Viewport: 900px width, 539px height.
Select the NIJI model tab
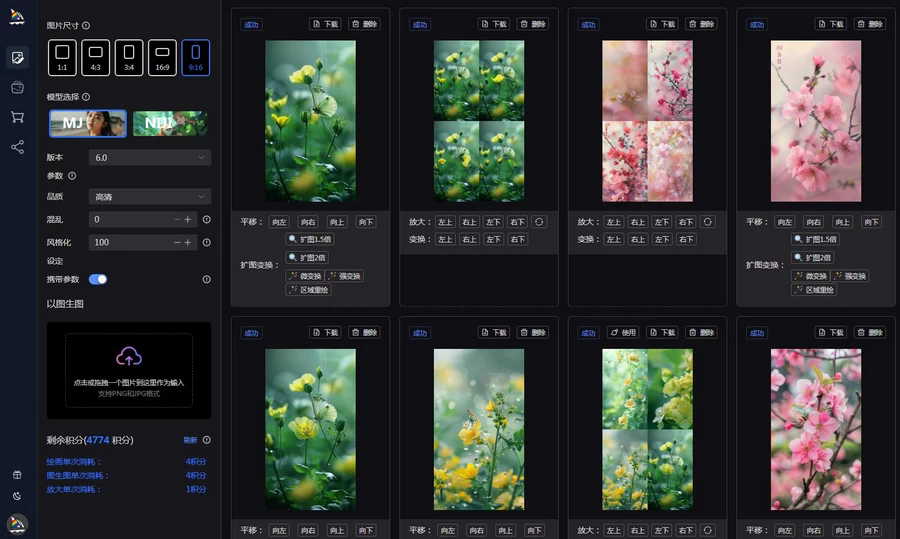[170, 123]
